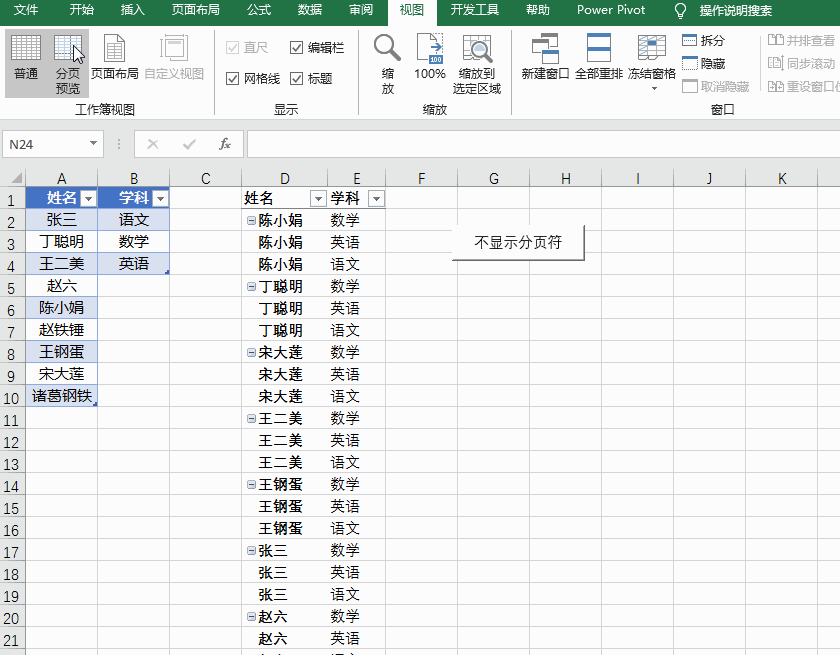Click the Name Box showing N24
This screenshot has height=655, width=840.
(x=46, y=144)
